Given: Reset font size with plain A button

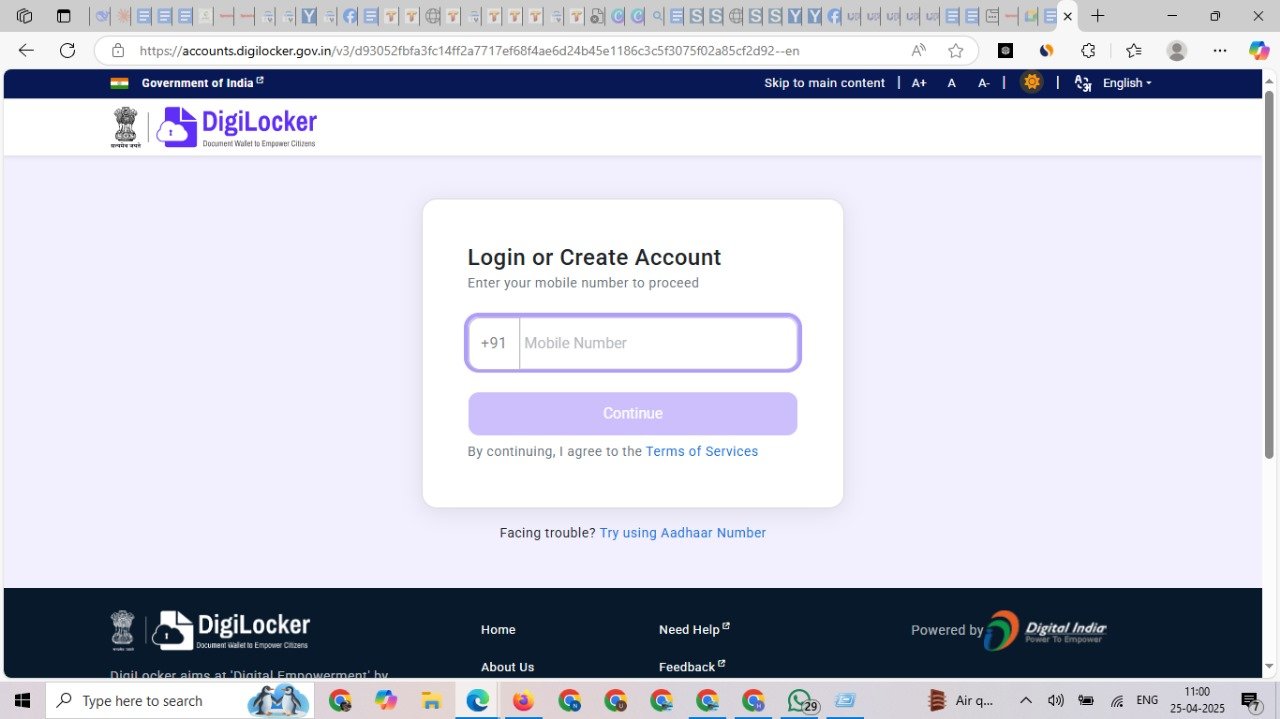Looking at the screenshot, I should pos(952,83).
